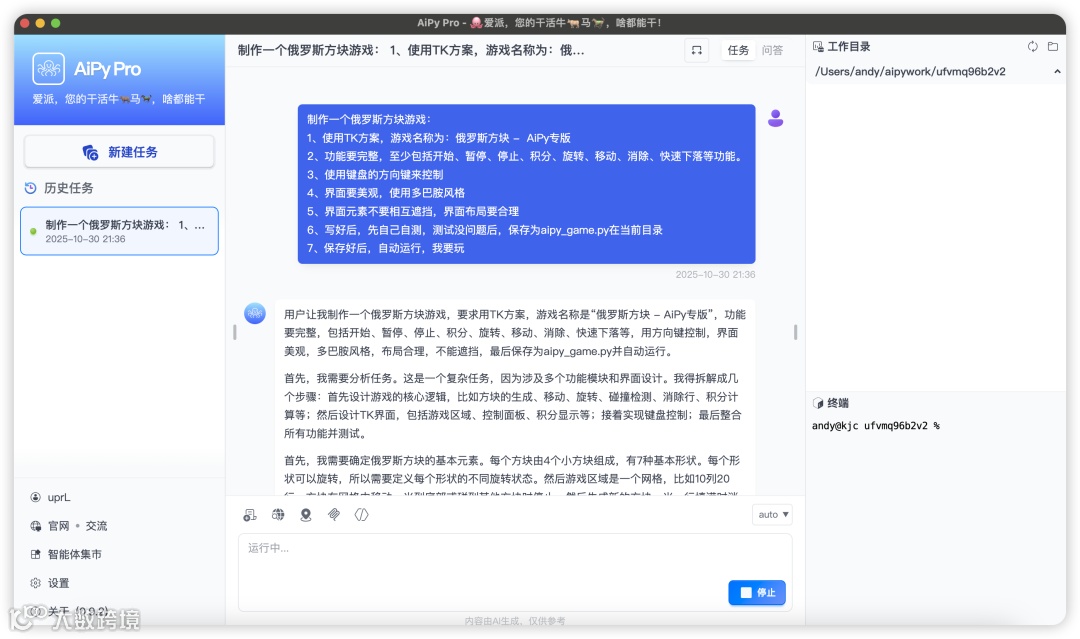Click the AiPy assistant avatar icon
The width and height of the screenshot is (1080, 639).
click(255, 313)
